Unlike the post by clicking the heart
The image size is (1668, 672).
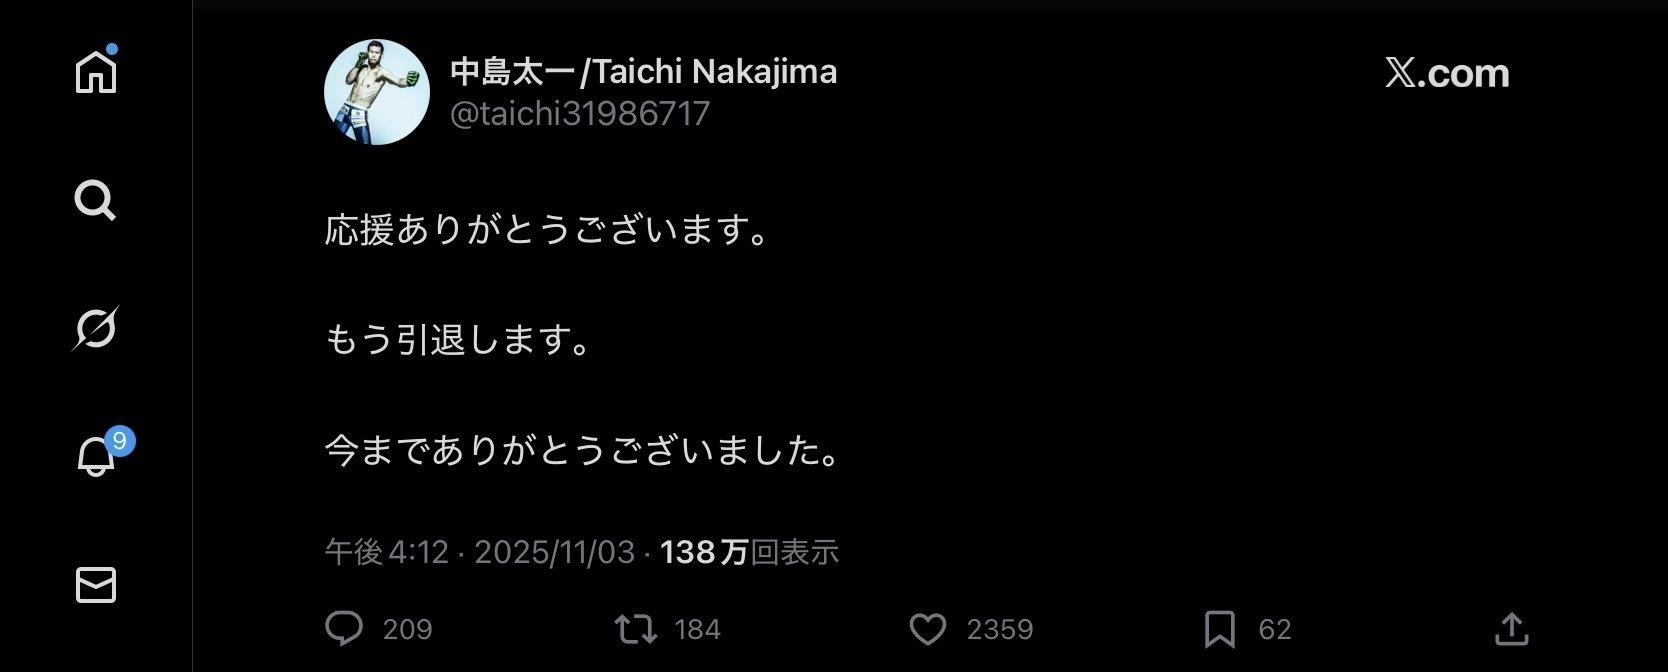tap(930, 629)
